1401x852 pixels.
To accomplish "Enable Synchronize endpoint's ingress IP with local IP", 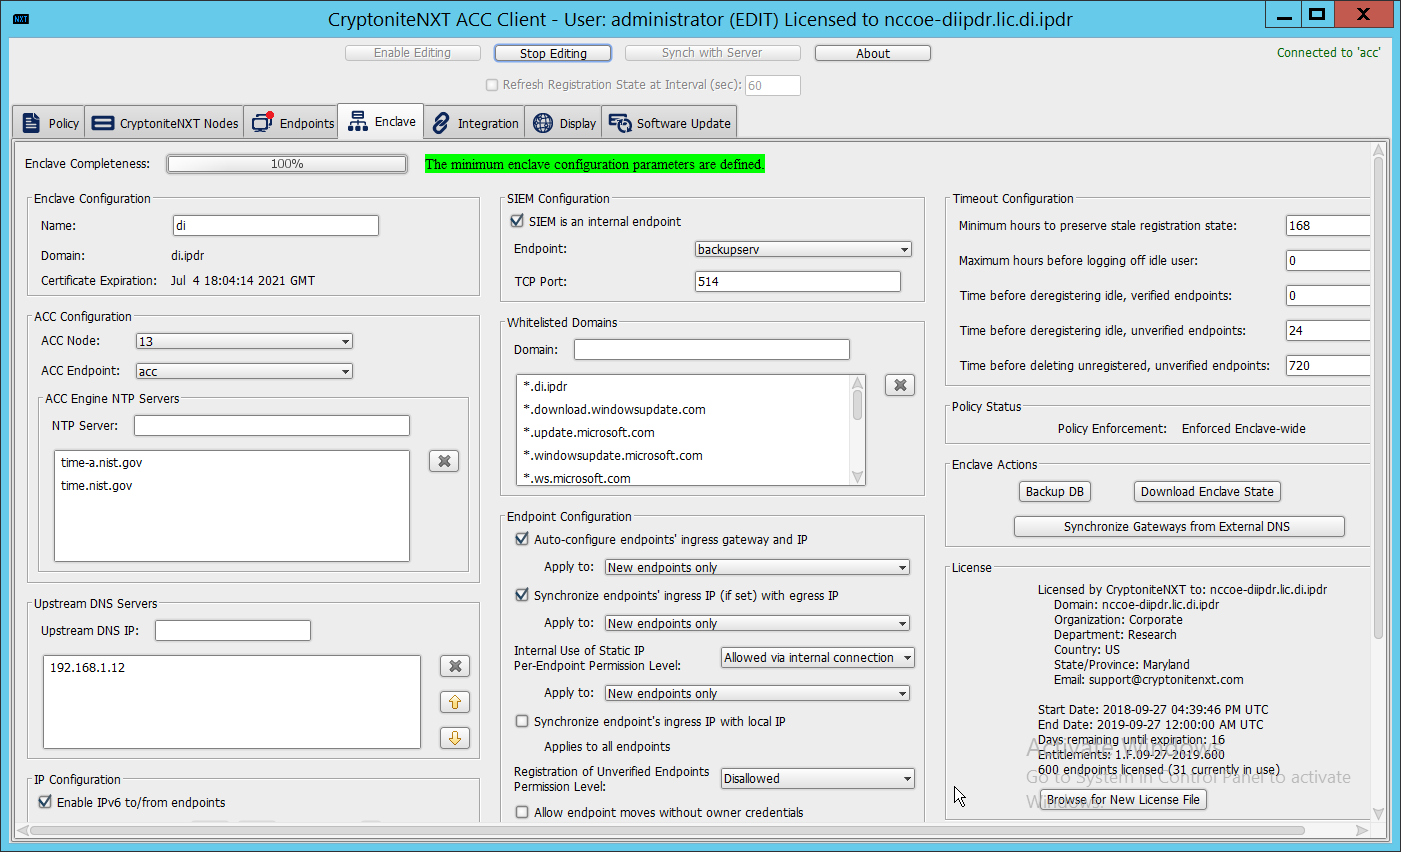I will pyautogui.click(x=521, y=721).
